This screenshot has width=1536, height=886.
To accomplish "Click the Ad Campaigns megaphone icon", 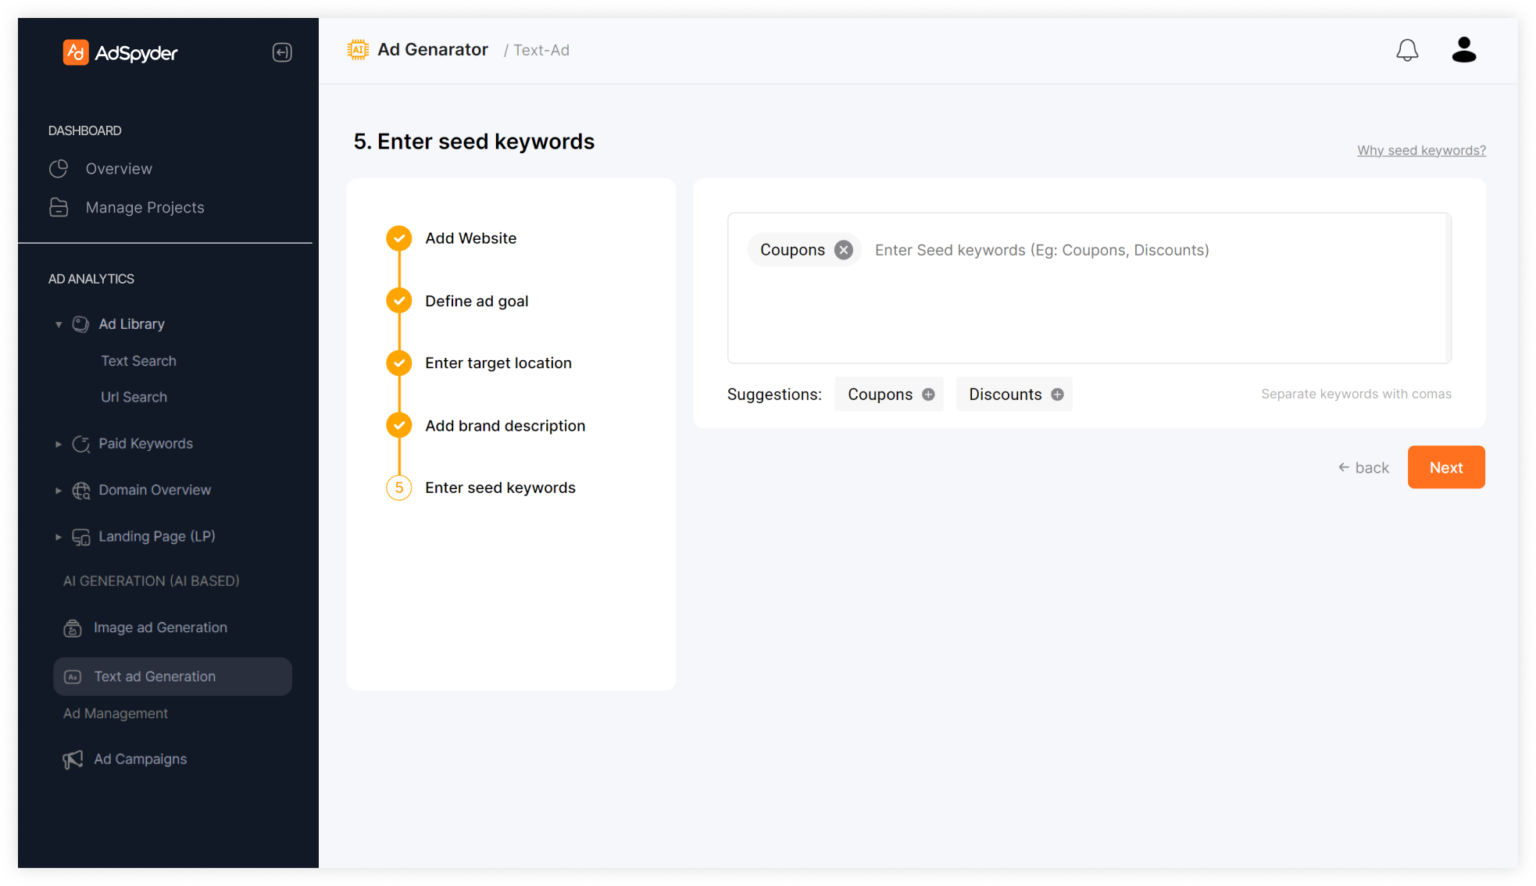I will point(73,759).
